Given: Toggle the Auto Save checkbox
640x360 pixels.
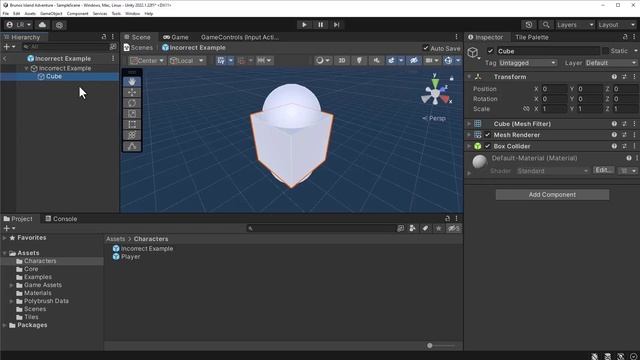Looking at the screenshot, I should point(426,48).
